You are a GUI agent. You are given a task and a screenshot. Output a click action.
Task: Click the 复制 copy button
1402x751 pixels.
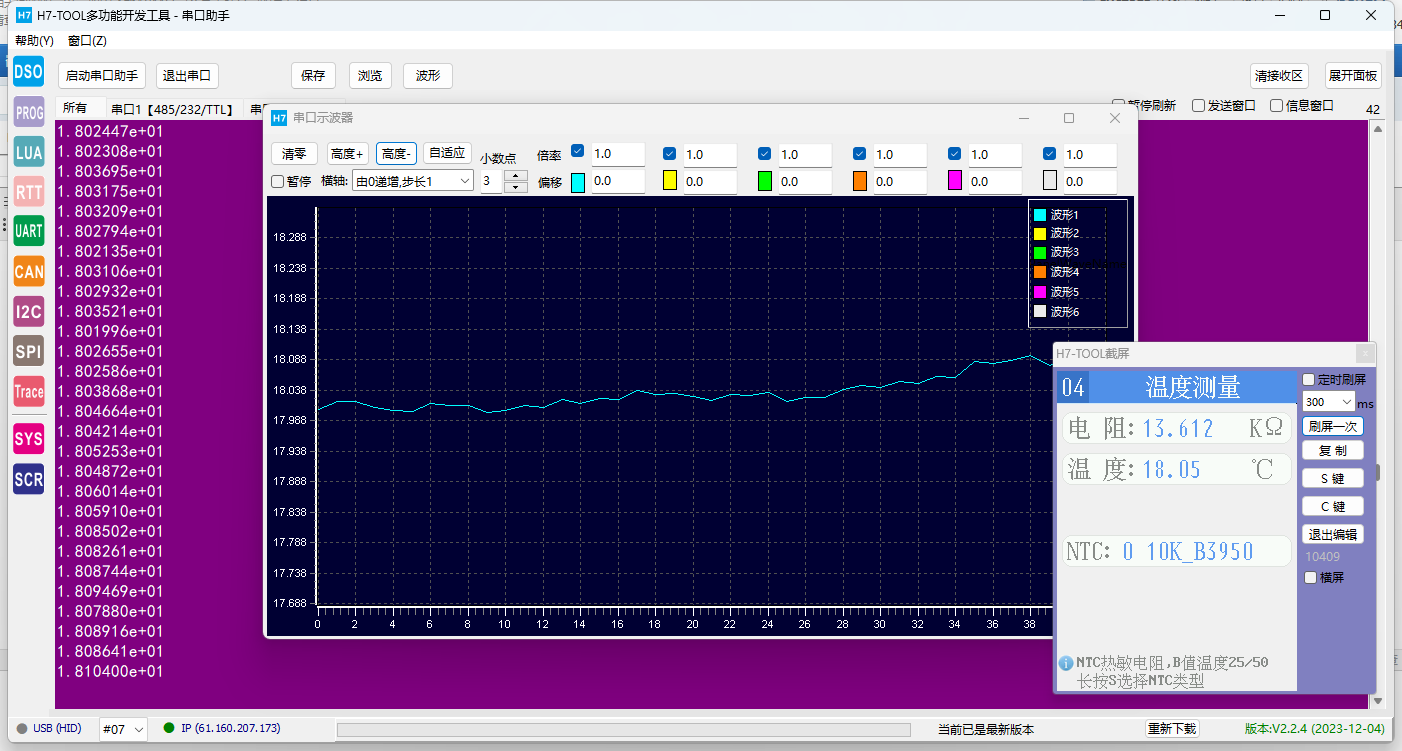(x=1333, y=450)
